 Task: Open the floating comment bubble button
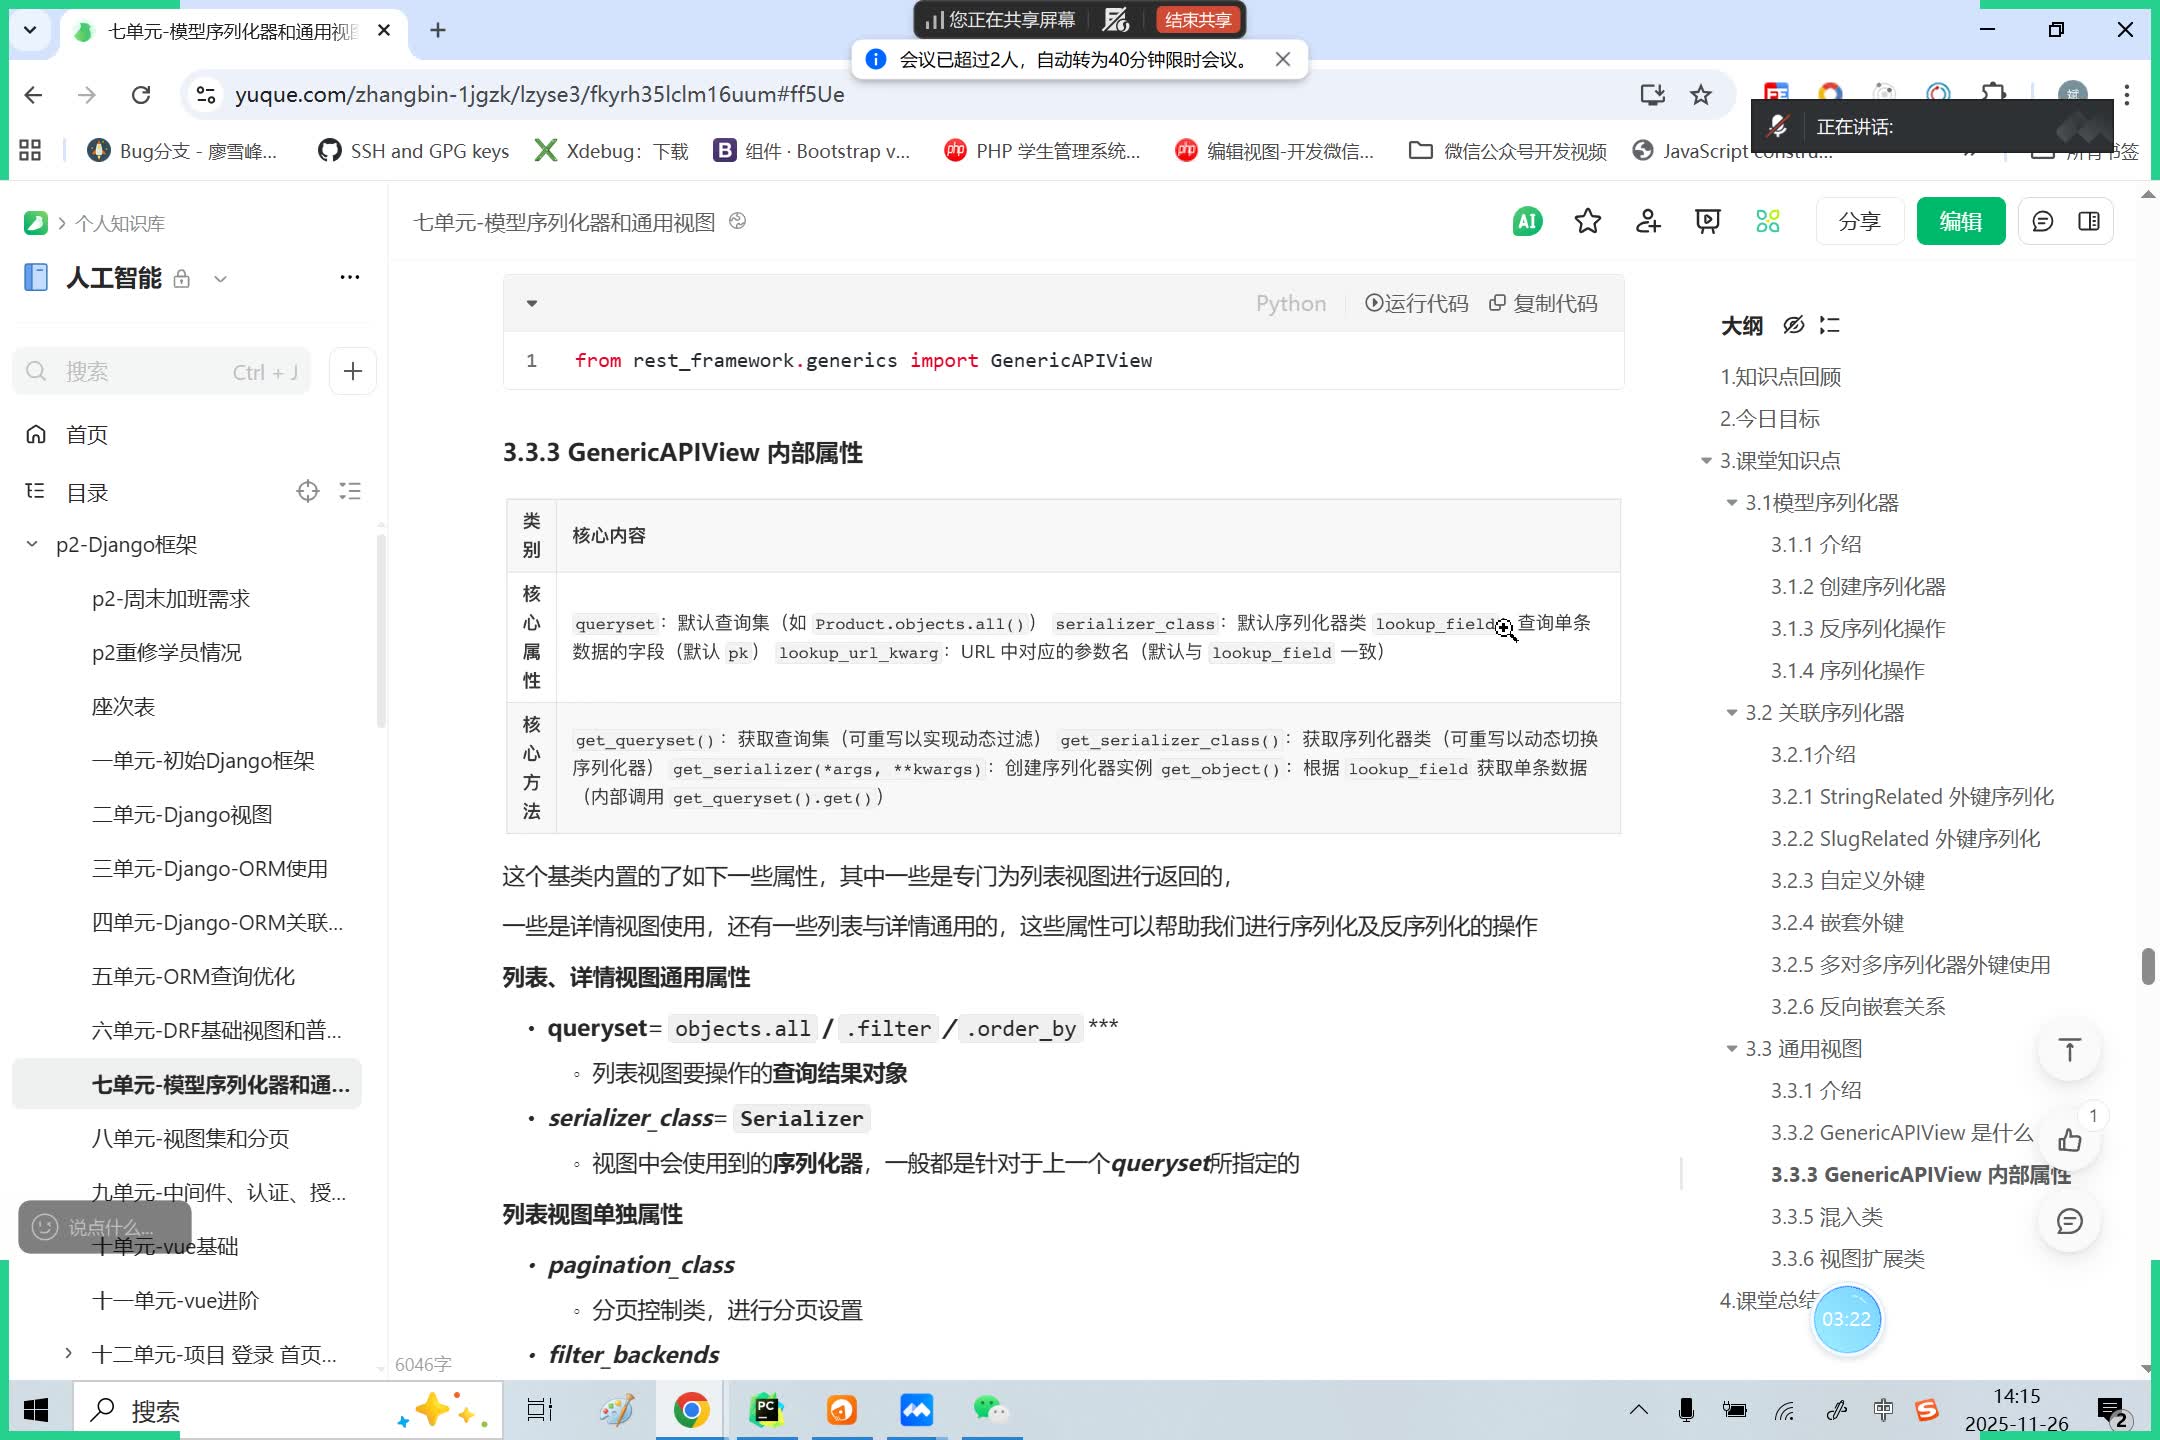coord(2069,1221)
